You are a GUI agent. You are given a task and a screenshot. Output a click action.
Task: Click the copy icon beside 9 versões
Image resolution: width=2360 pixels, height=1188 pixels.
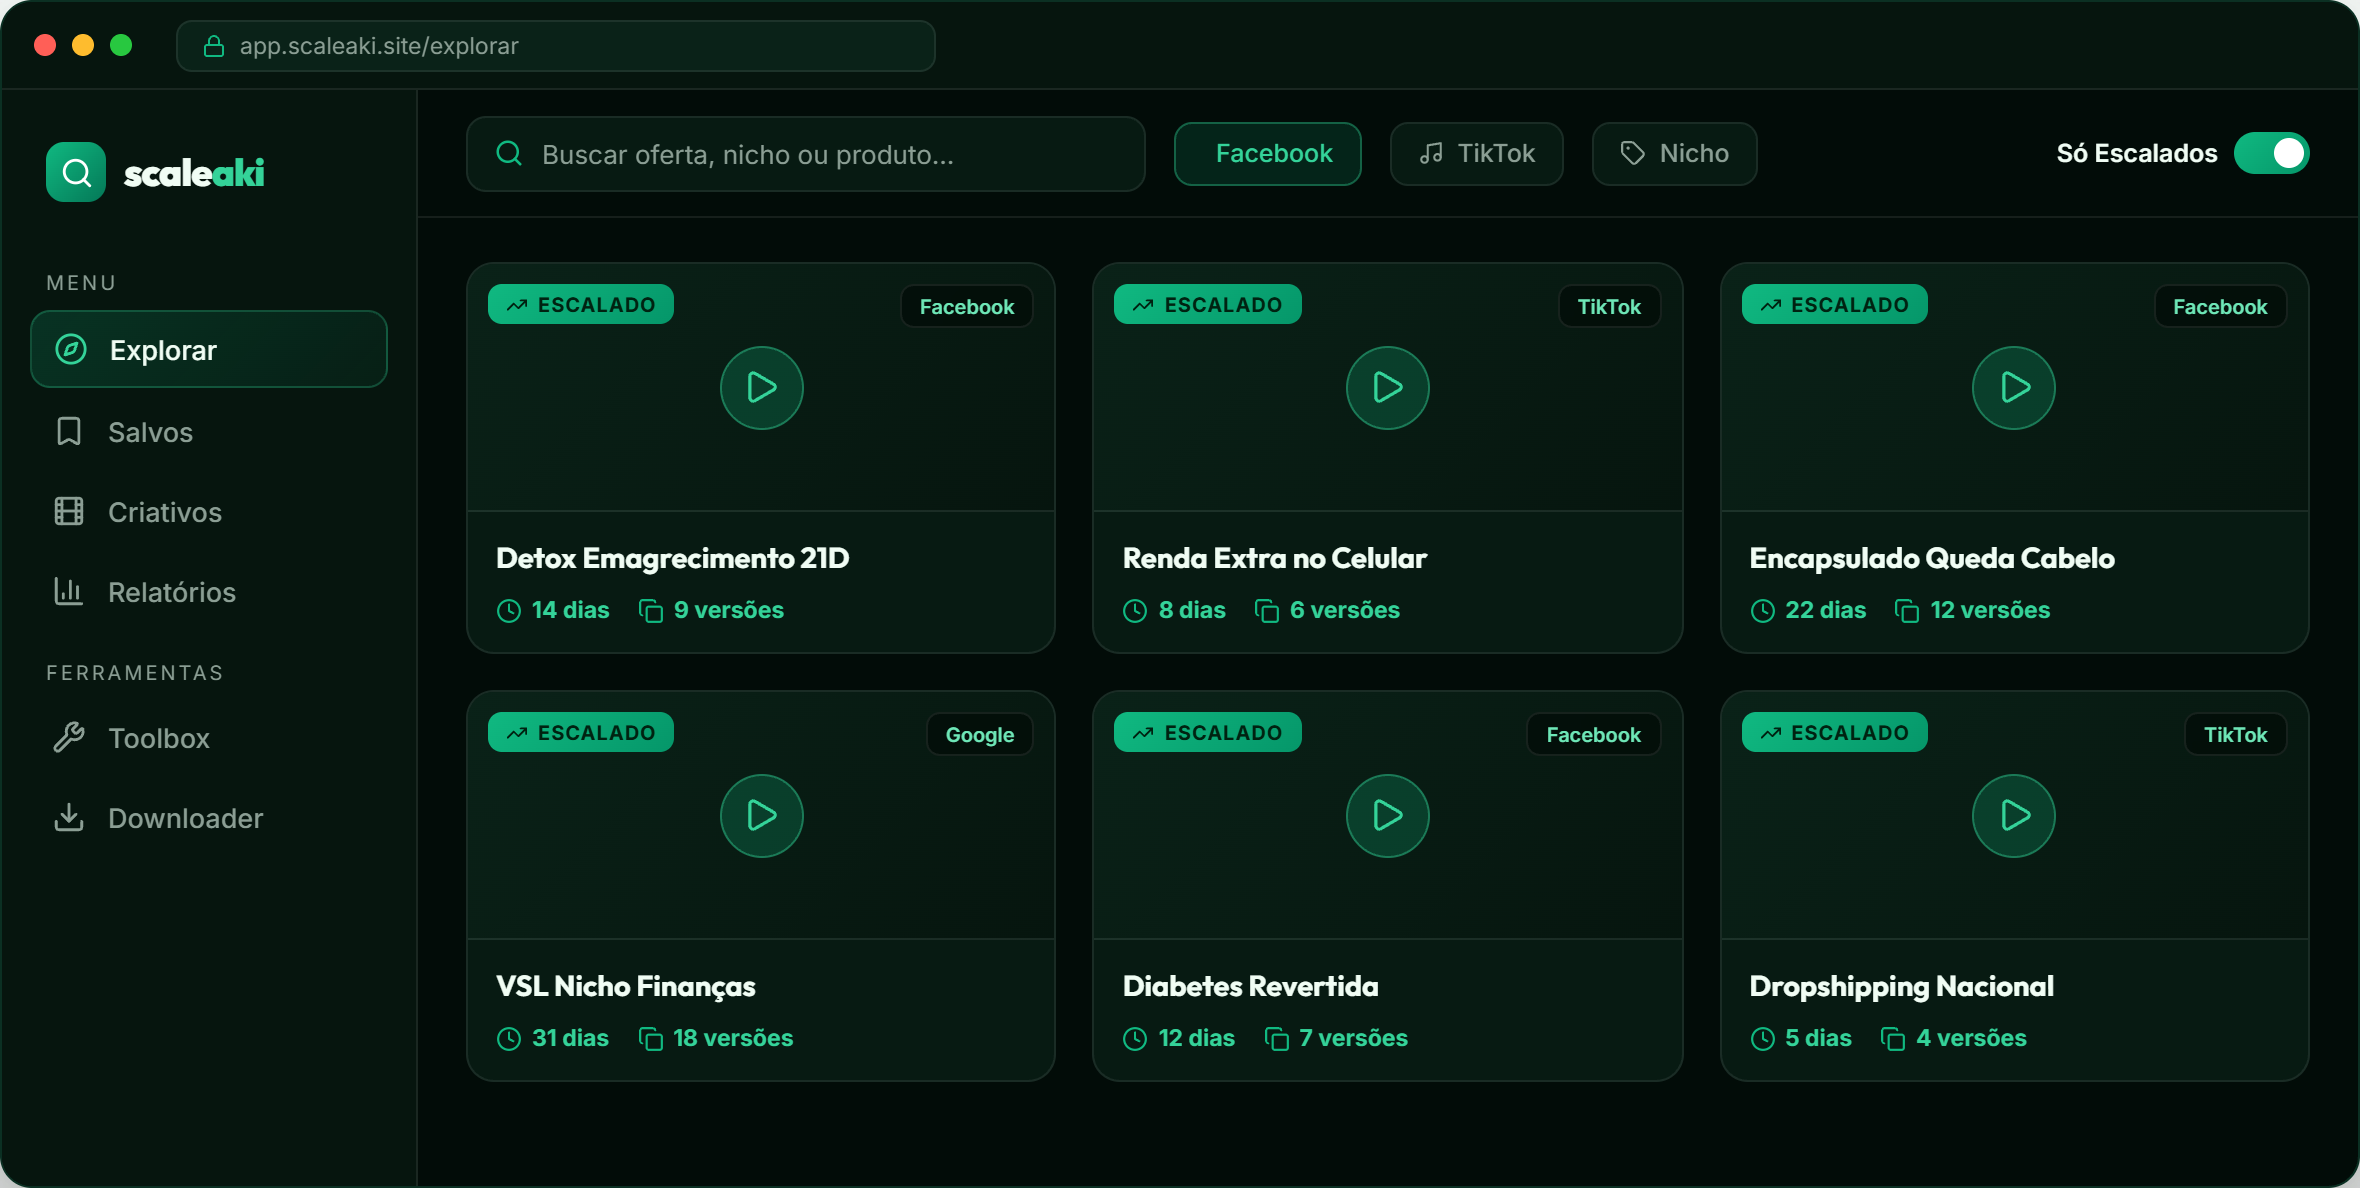click(x=651, y=610)
